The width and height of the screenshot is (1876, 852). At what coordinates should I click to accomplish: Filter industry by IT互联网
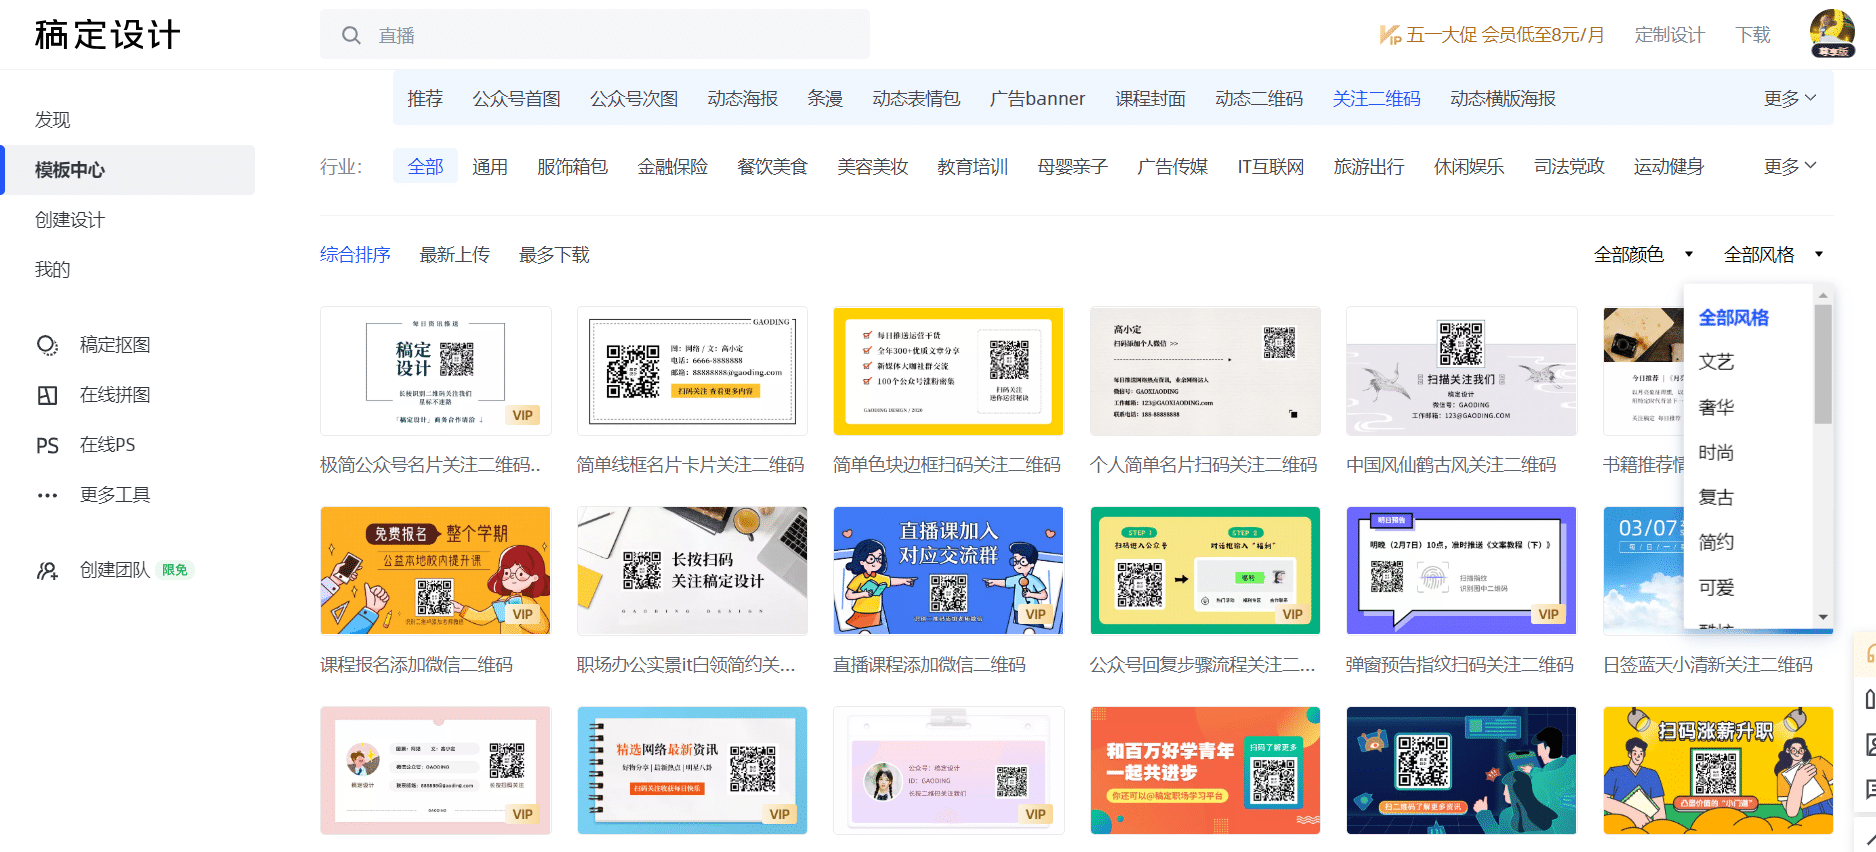click(x=1270, y=166)
